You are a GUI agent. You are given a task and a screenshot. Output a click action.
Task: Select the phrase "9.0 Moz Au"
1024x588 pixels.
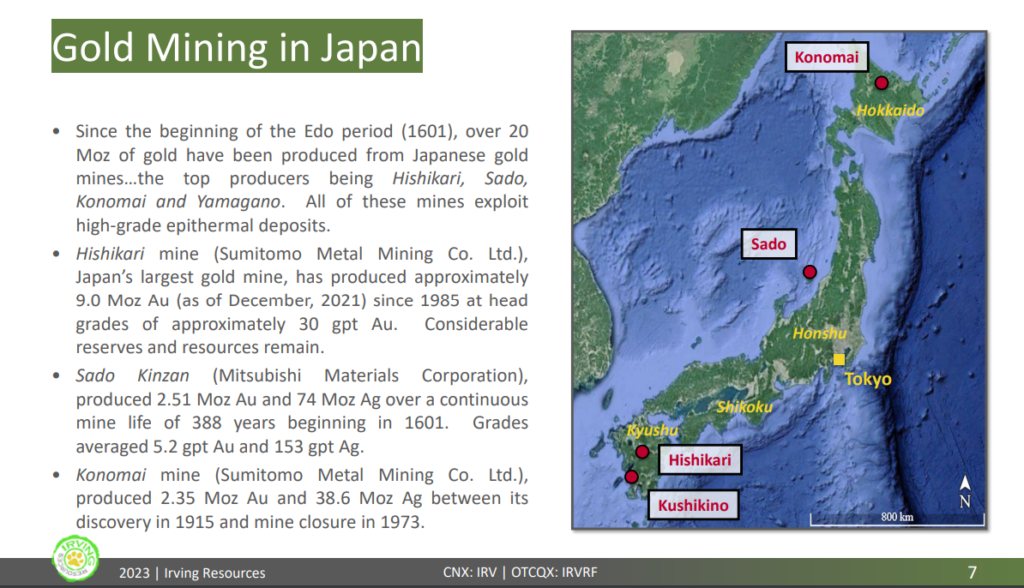coord(122,301)
